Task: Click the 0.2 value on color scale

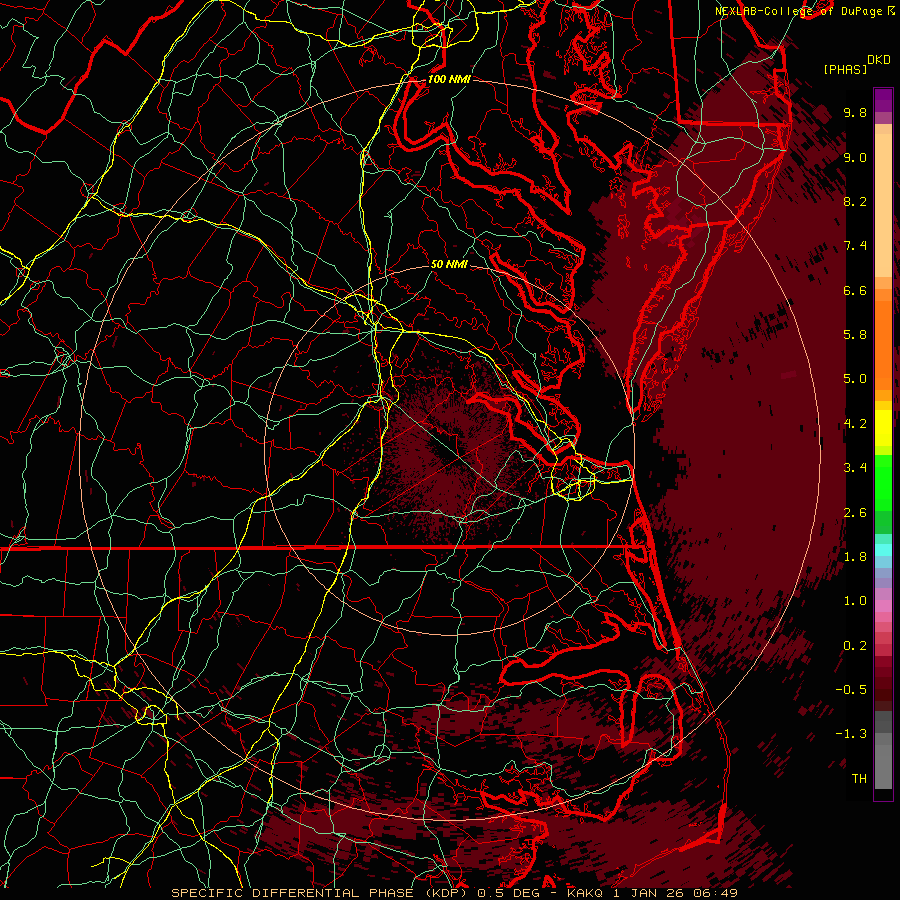Action: pyautogui.click(x=855, y=646)
